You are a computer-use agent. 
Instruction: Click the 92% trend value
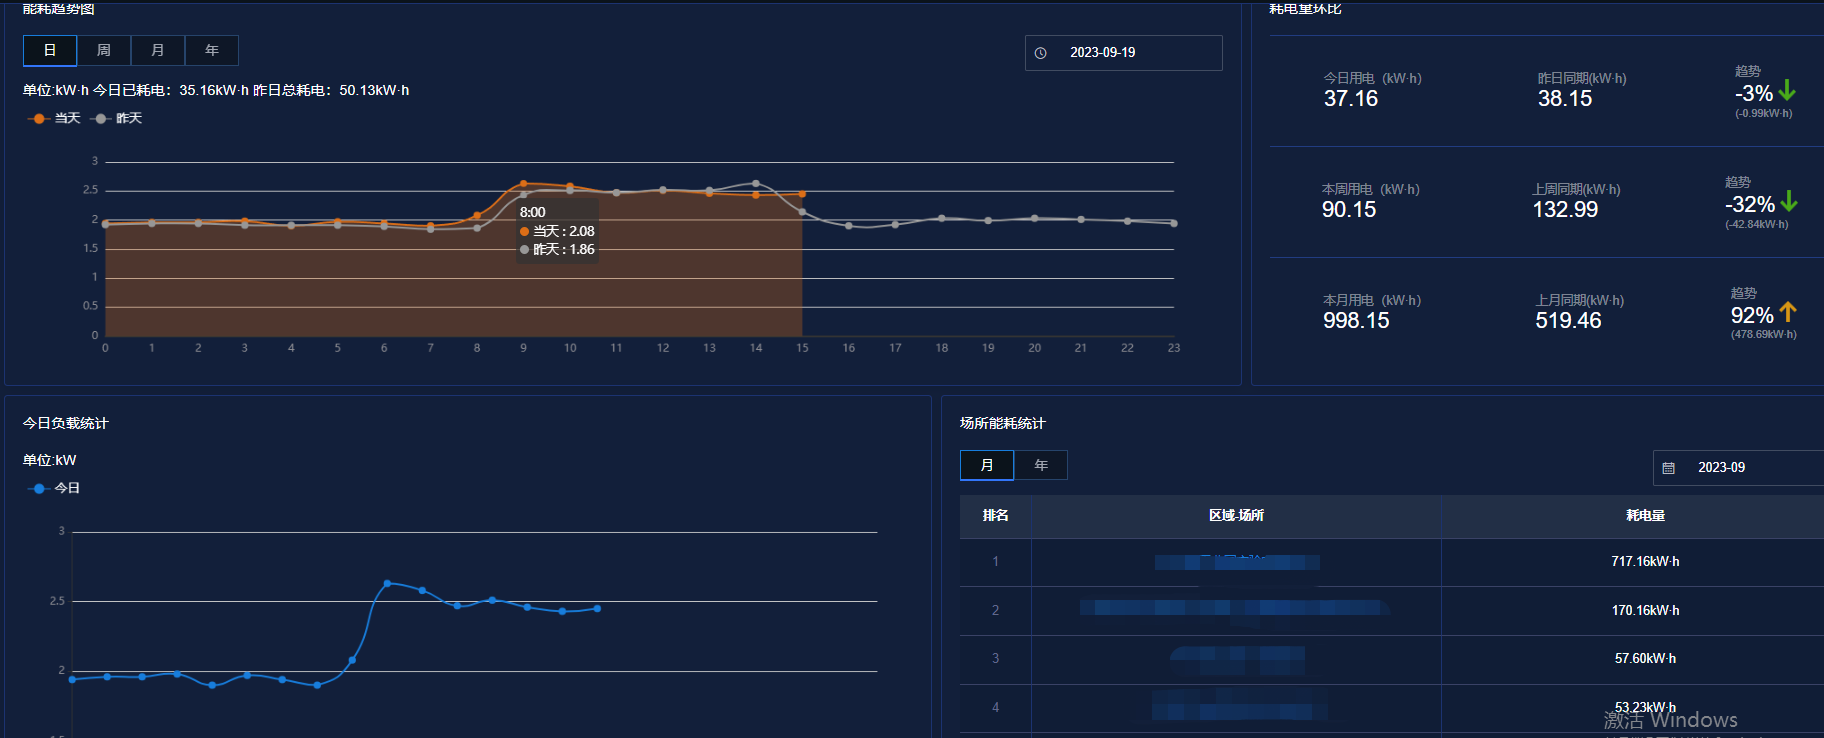pyautogui.click(x=1752, y=315)
